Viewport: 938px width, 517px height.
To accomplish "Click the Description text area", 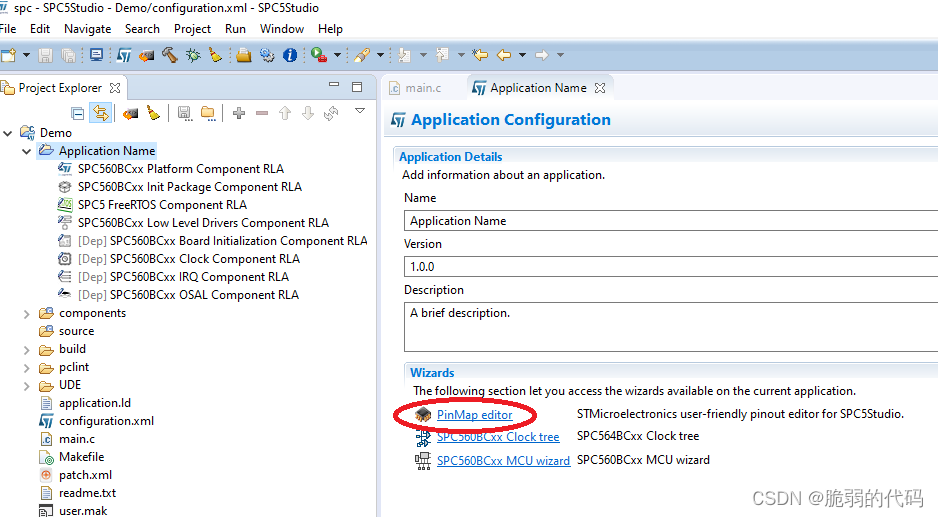I will 671,327.
